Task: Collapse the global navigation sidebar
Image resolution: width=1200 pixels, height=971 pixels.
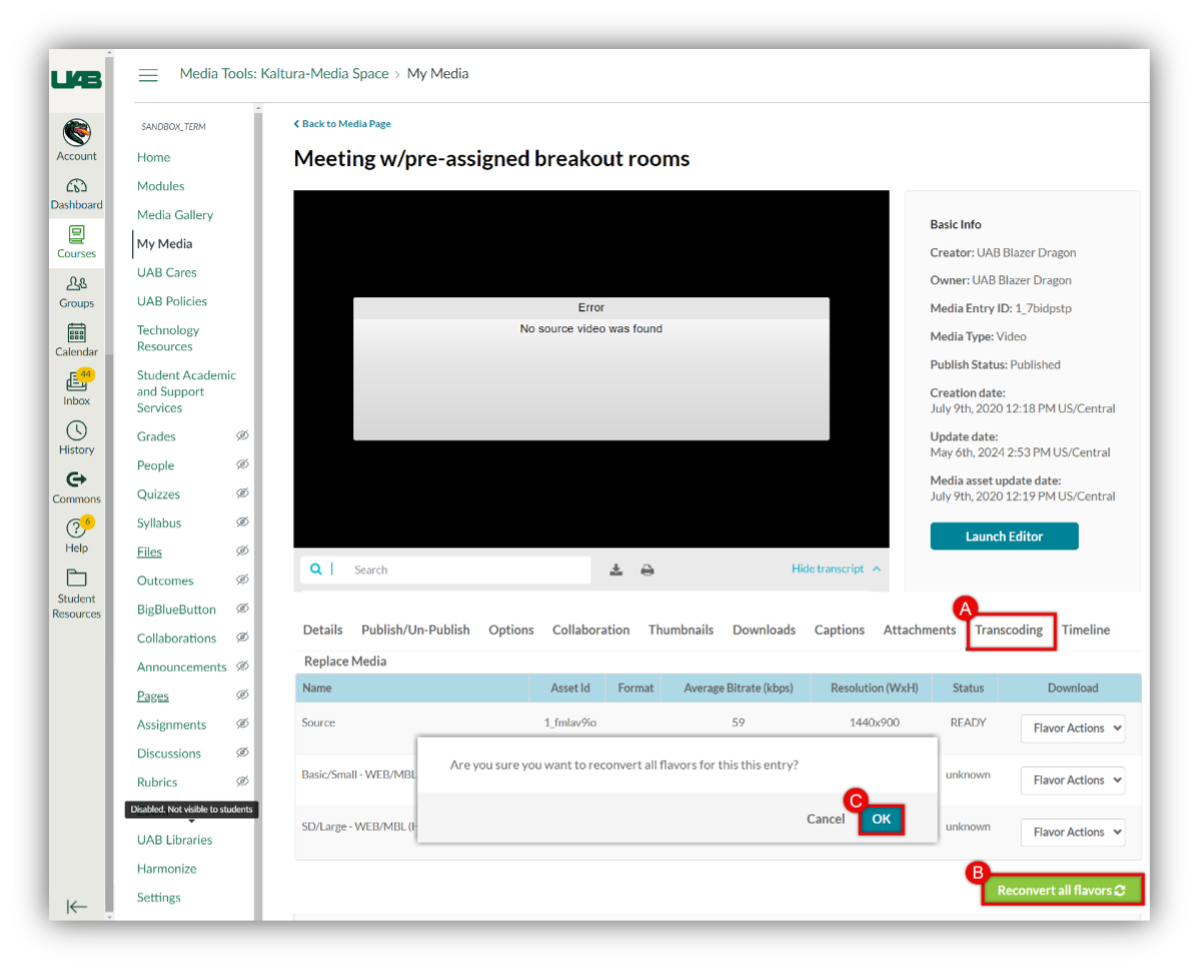Action: [76, 907]
